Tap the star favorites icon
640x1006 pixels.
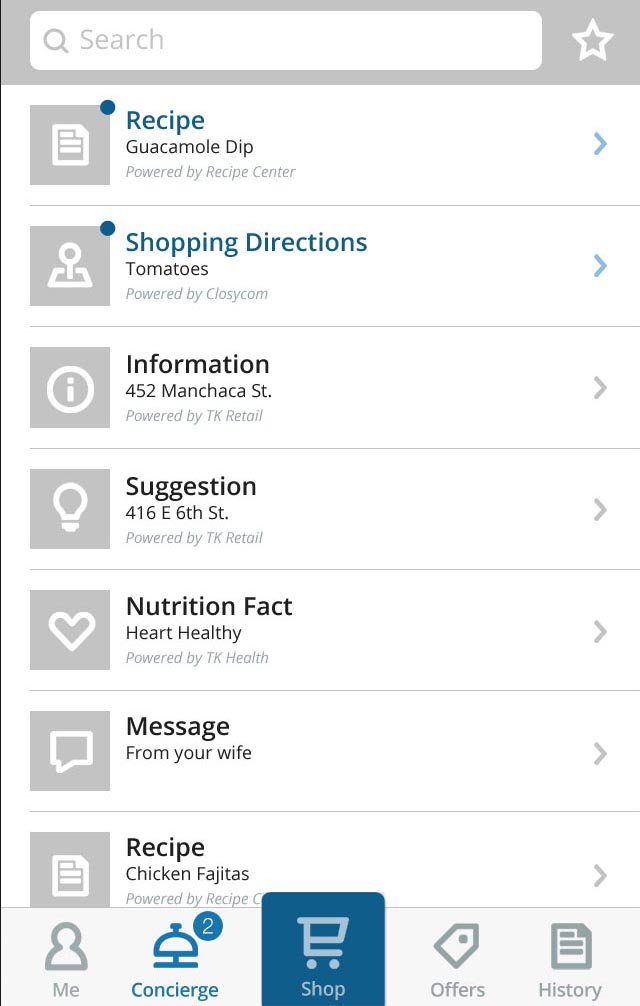pyautogui.click(x=592, y=40)
